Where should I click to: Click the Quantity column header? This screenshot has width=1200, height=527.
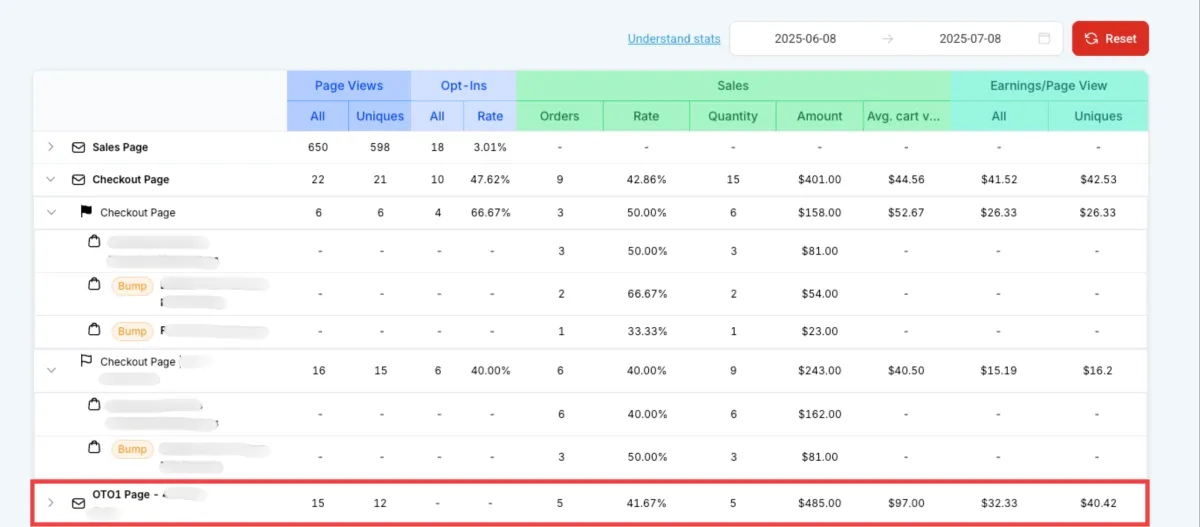click(x=733, y=116)
